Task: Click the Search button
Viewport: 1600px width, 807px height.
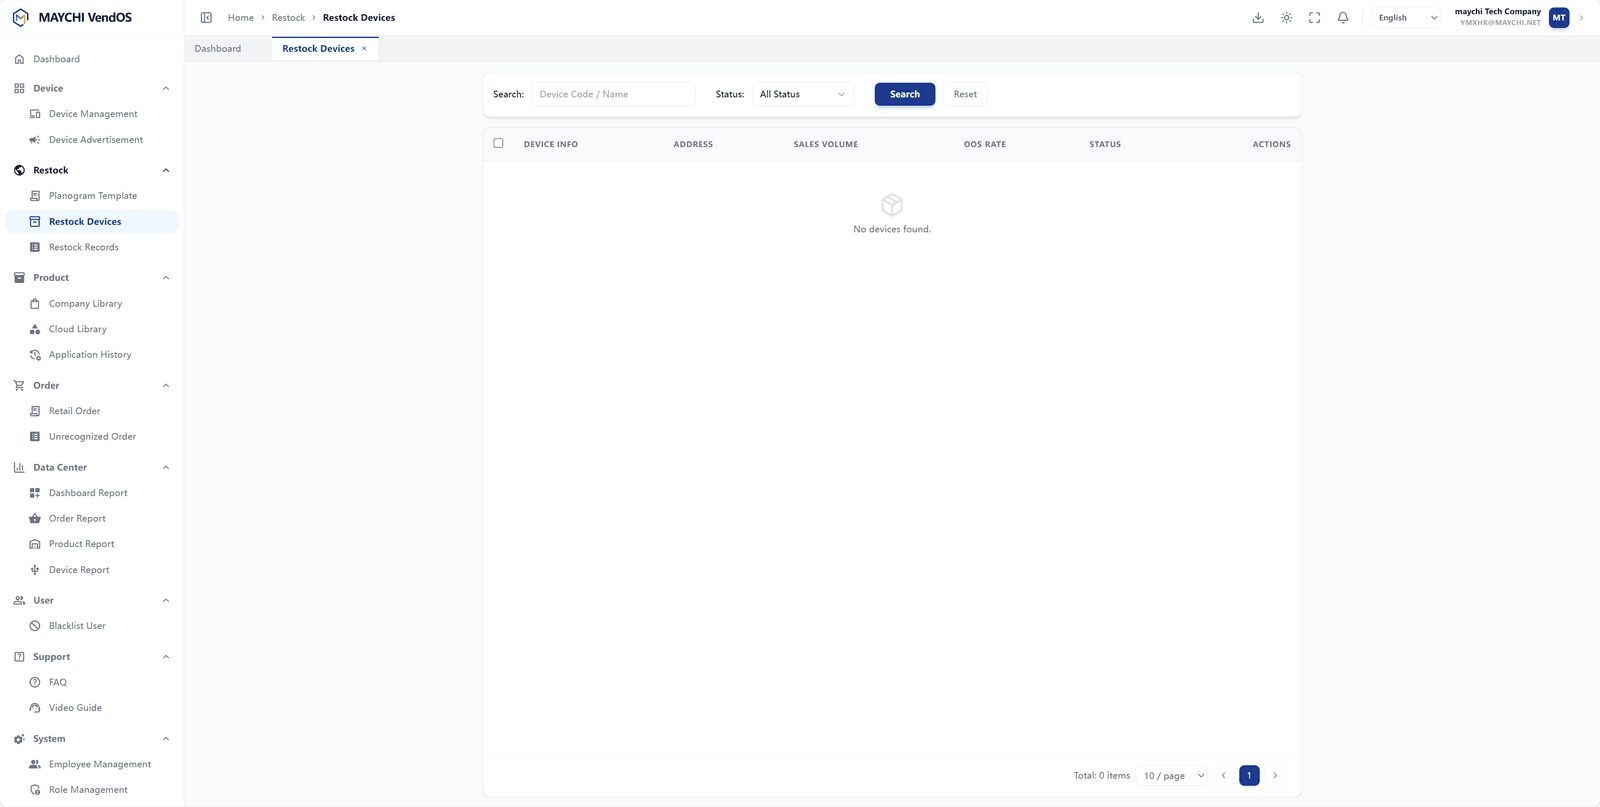Action: tap(905, 94)
